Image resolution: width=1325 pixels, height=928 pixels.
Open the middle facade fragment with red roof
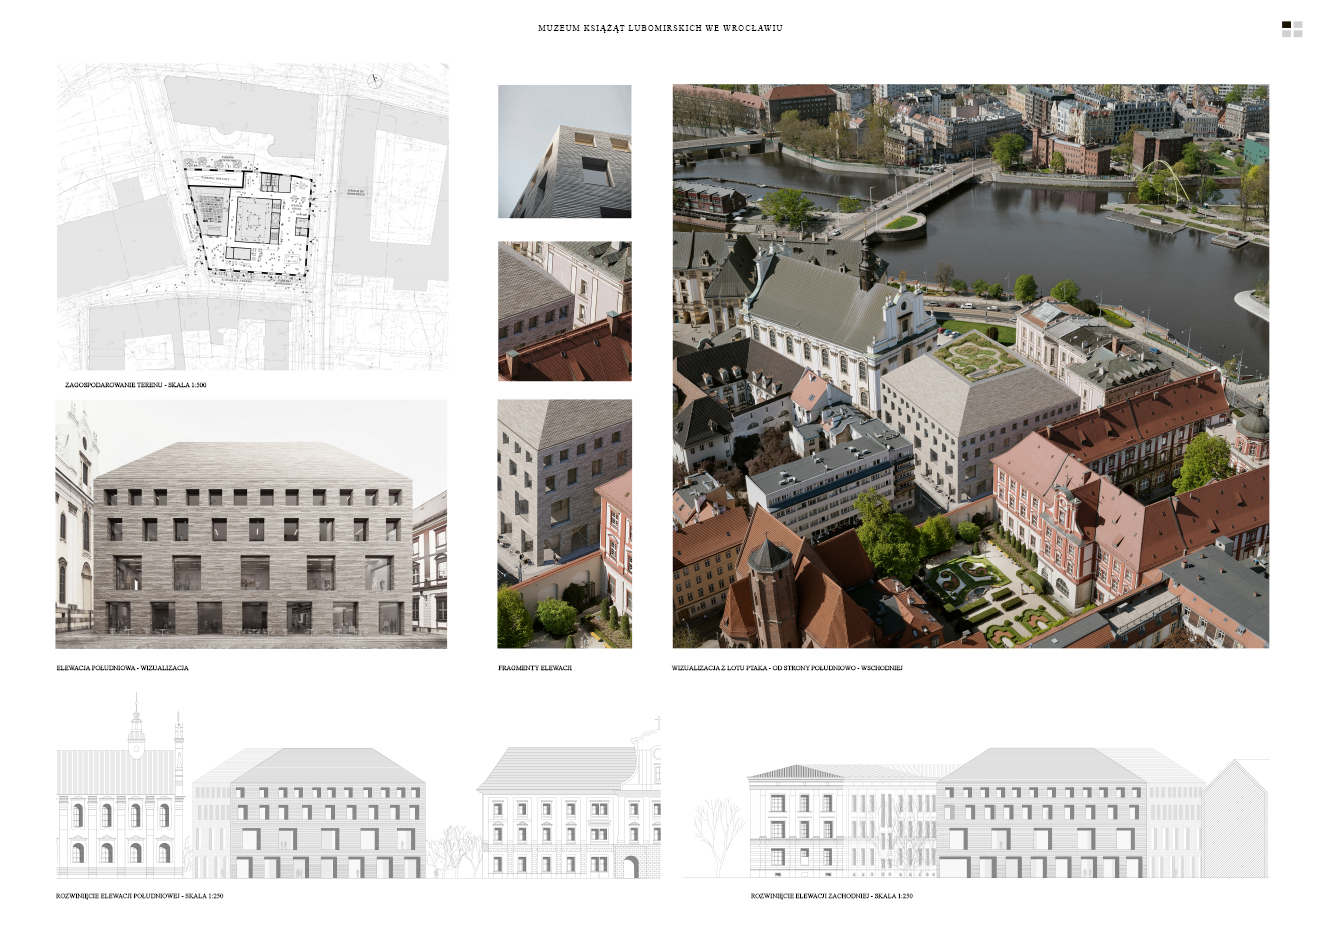[x=564, y=311]
